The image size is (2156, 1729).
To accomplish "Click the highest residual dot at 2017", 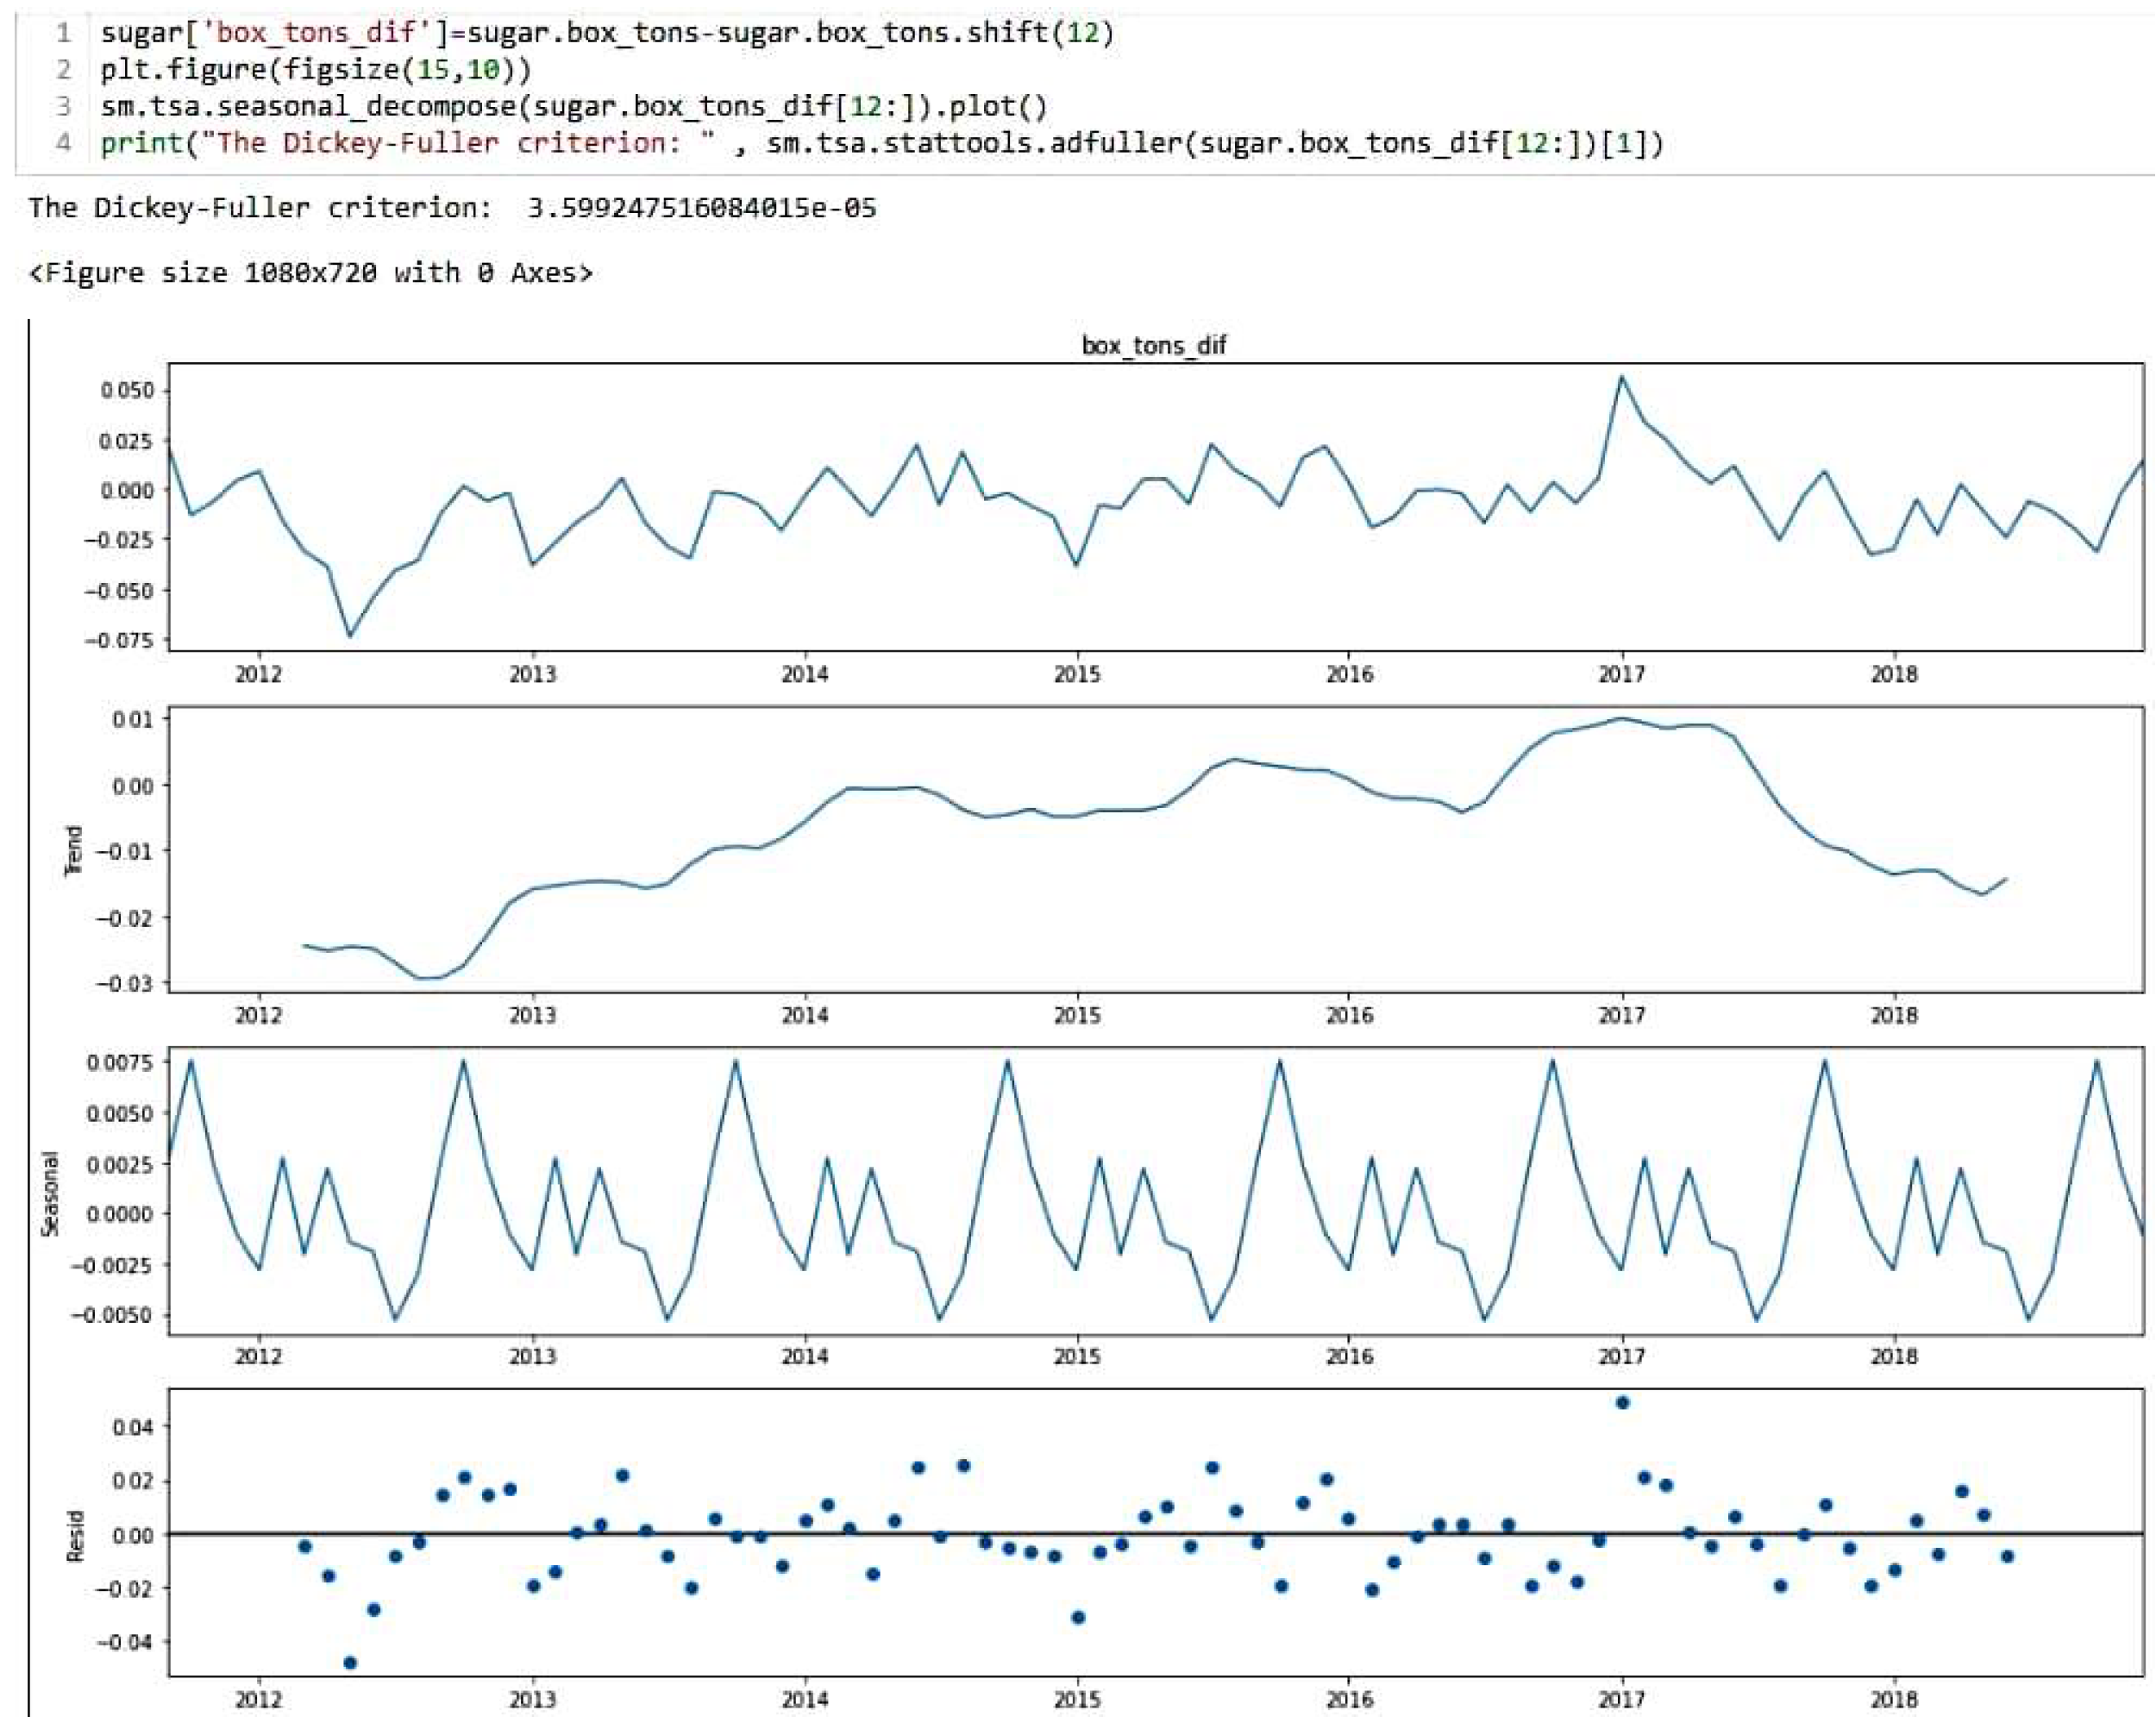I will tap(1622, 1402).
